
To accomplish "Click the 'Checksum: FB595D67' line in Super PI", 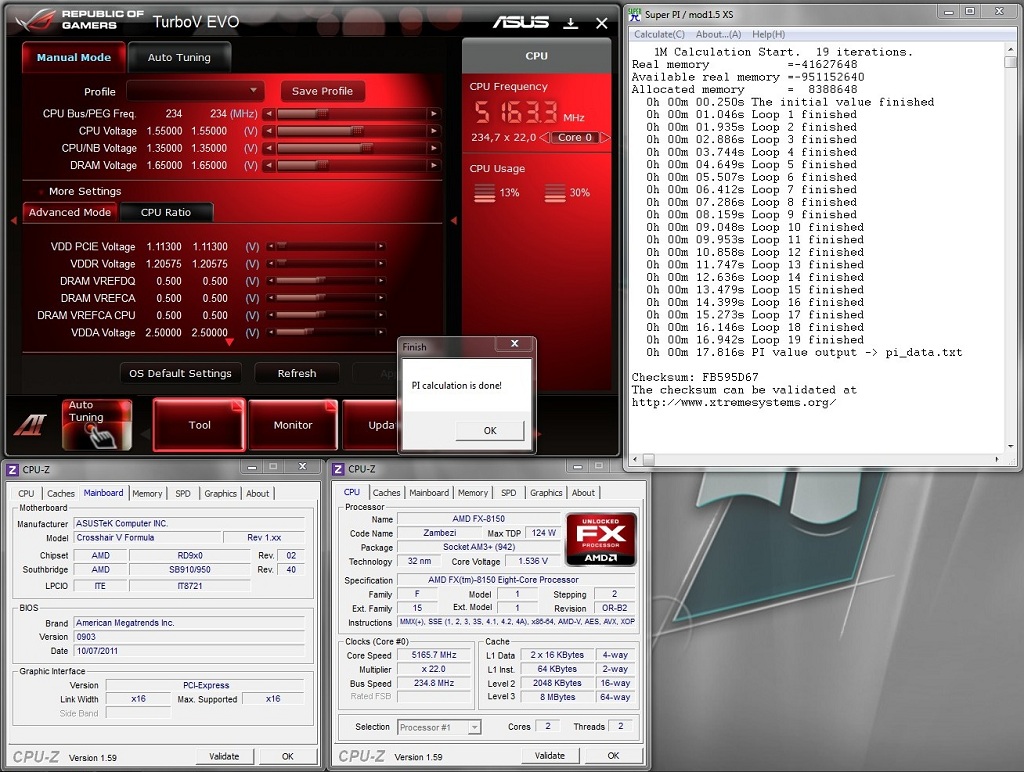I will click(x=695, y=378).
